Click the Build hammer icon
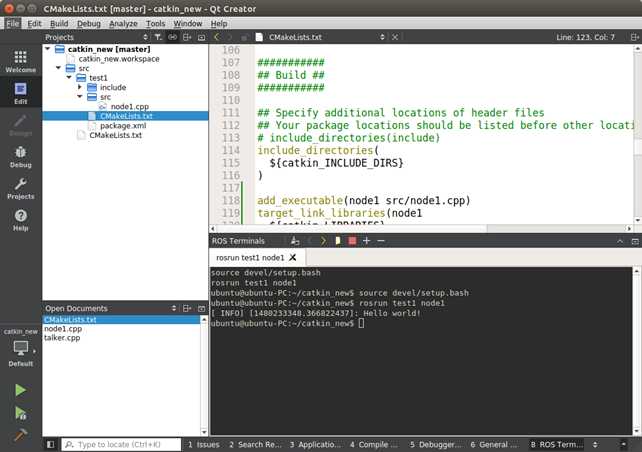Viewport: 642px width, 452px height. pyautogui.click(x=20, y=434)
